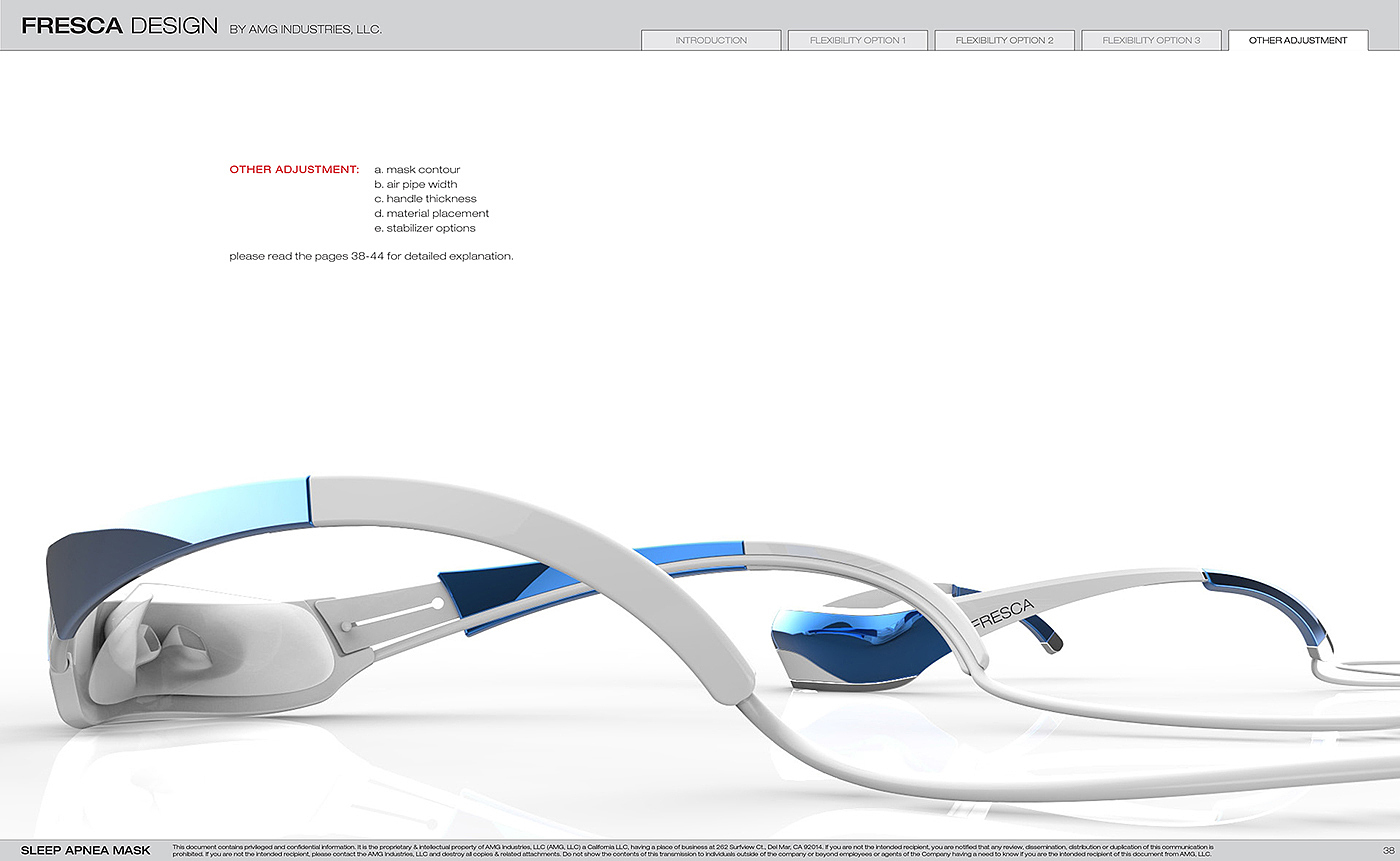This screenshot has height=861, width=1400.
Task: Click the Other Adjustment tab
Action: click(x=1298, y=40)
